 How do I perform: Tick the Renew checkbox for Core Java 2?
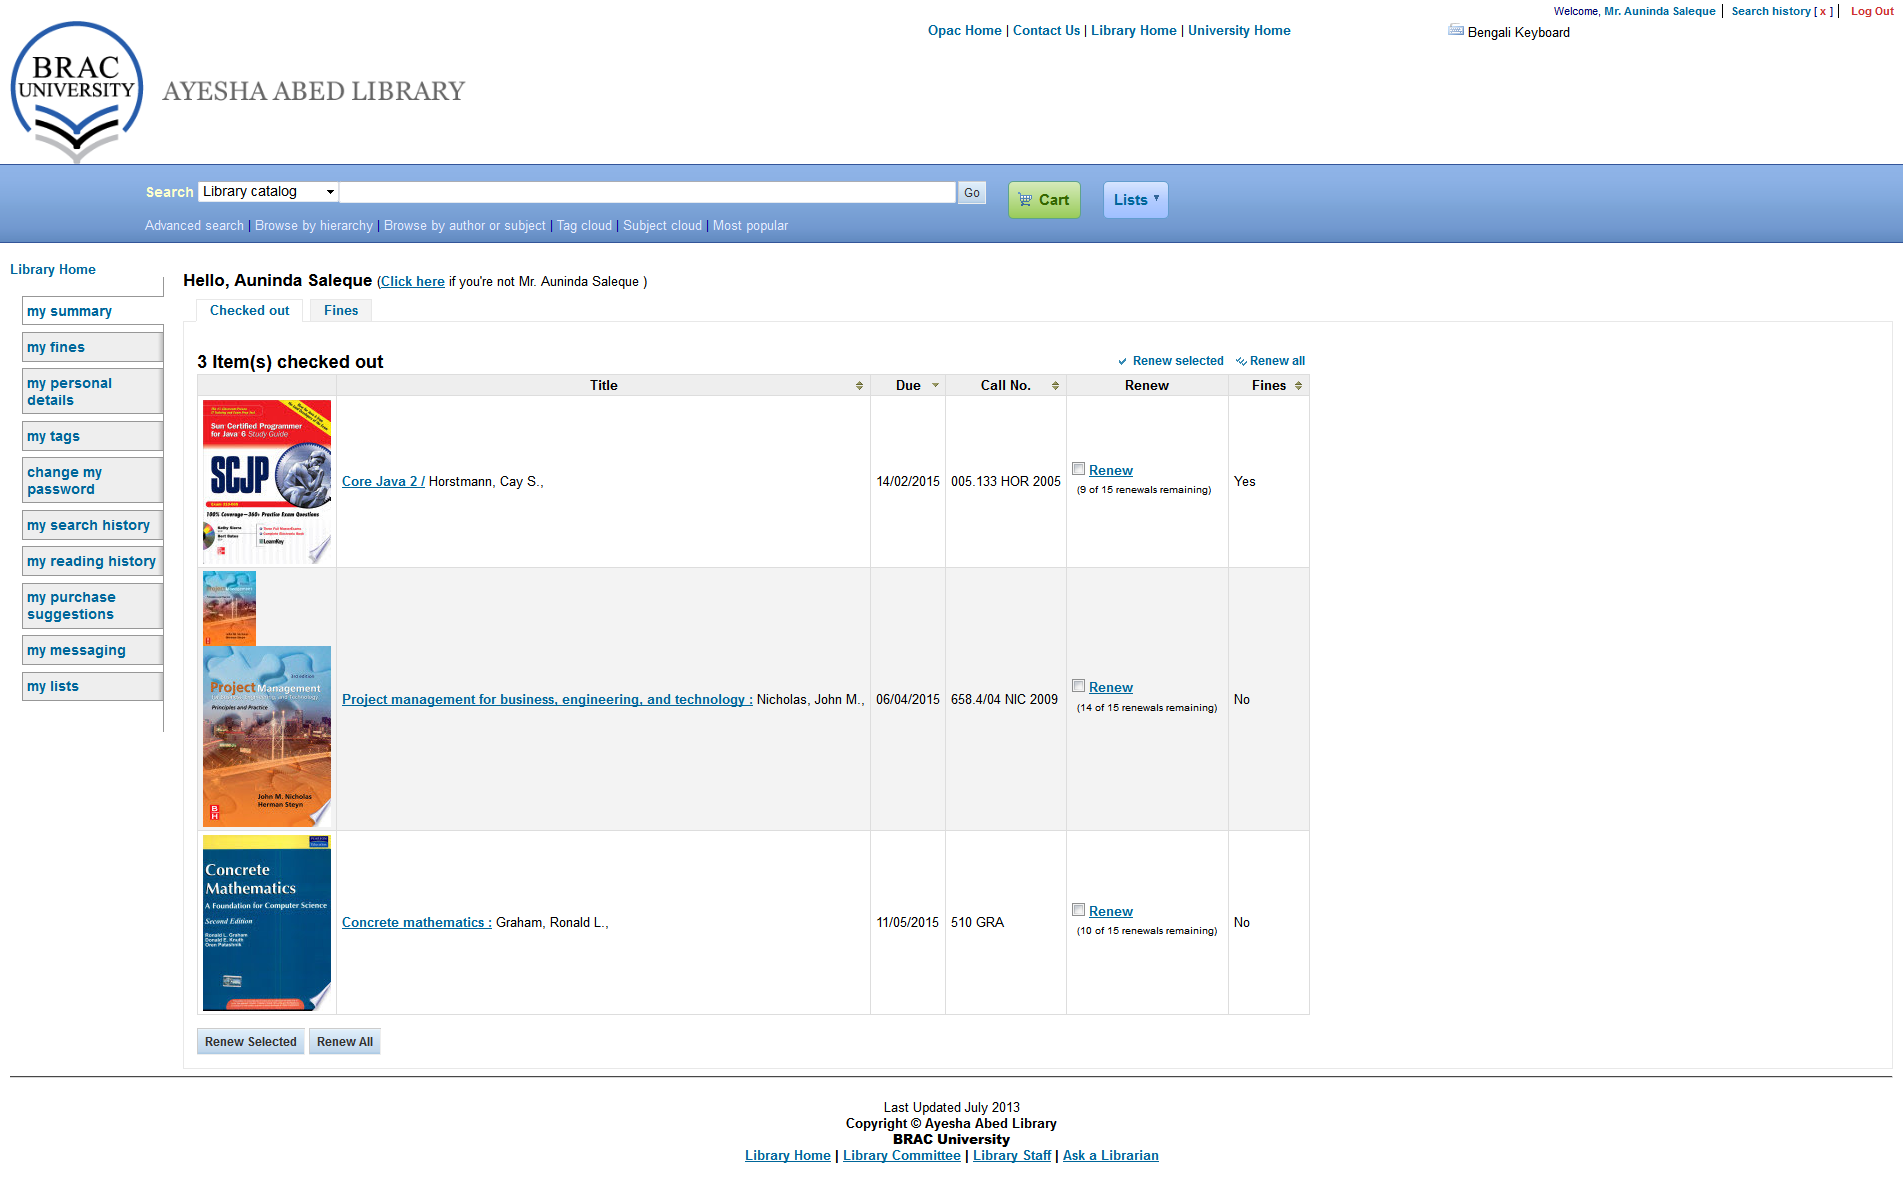click(x=1079, y=469)
